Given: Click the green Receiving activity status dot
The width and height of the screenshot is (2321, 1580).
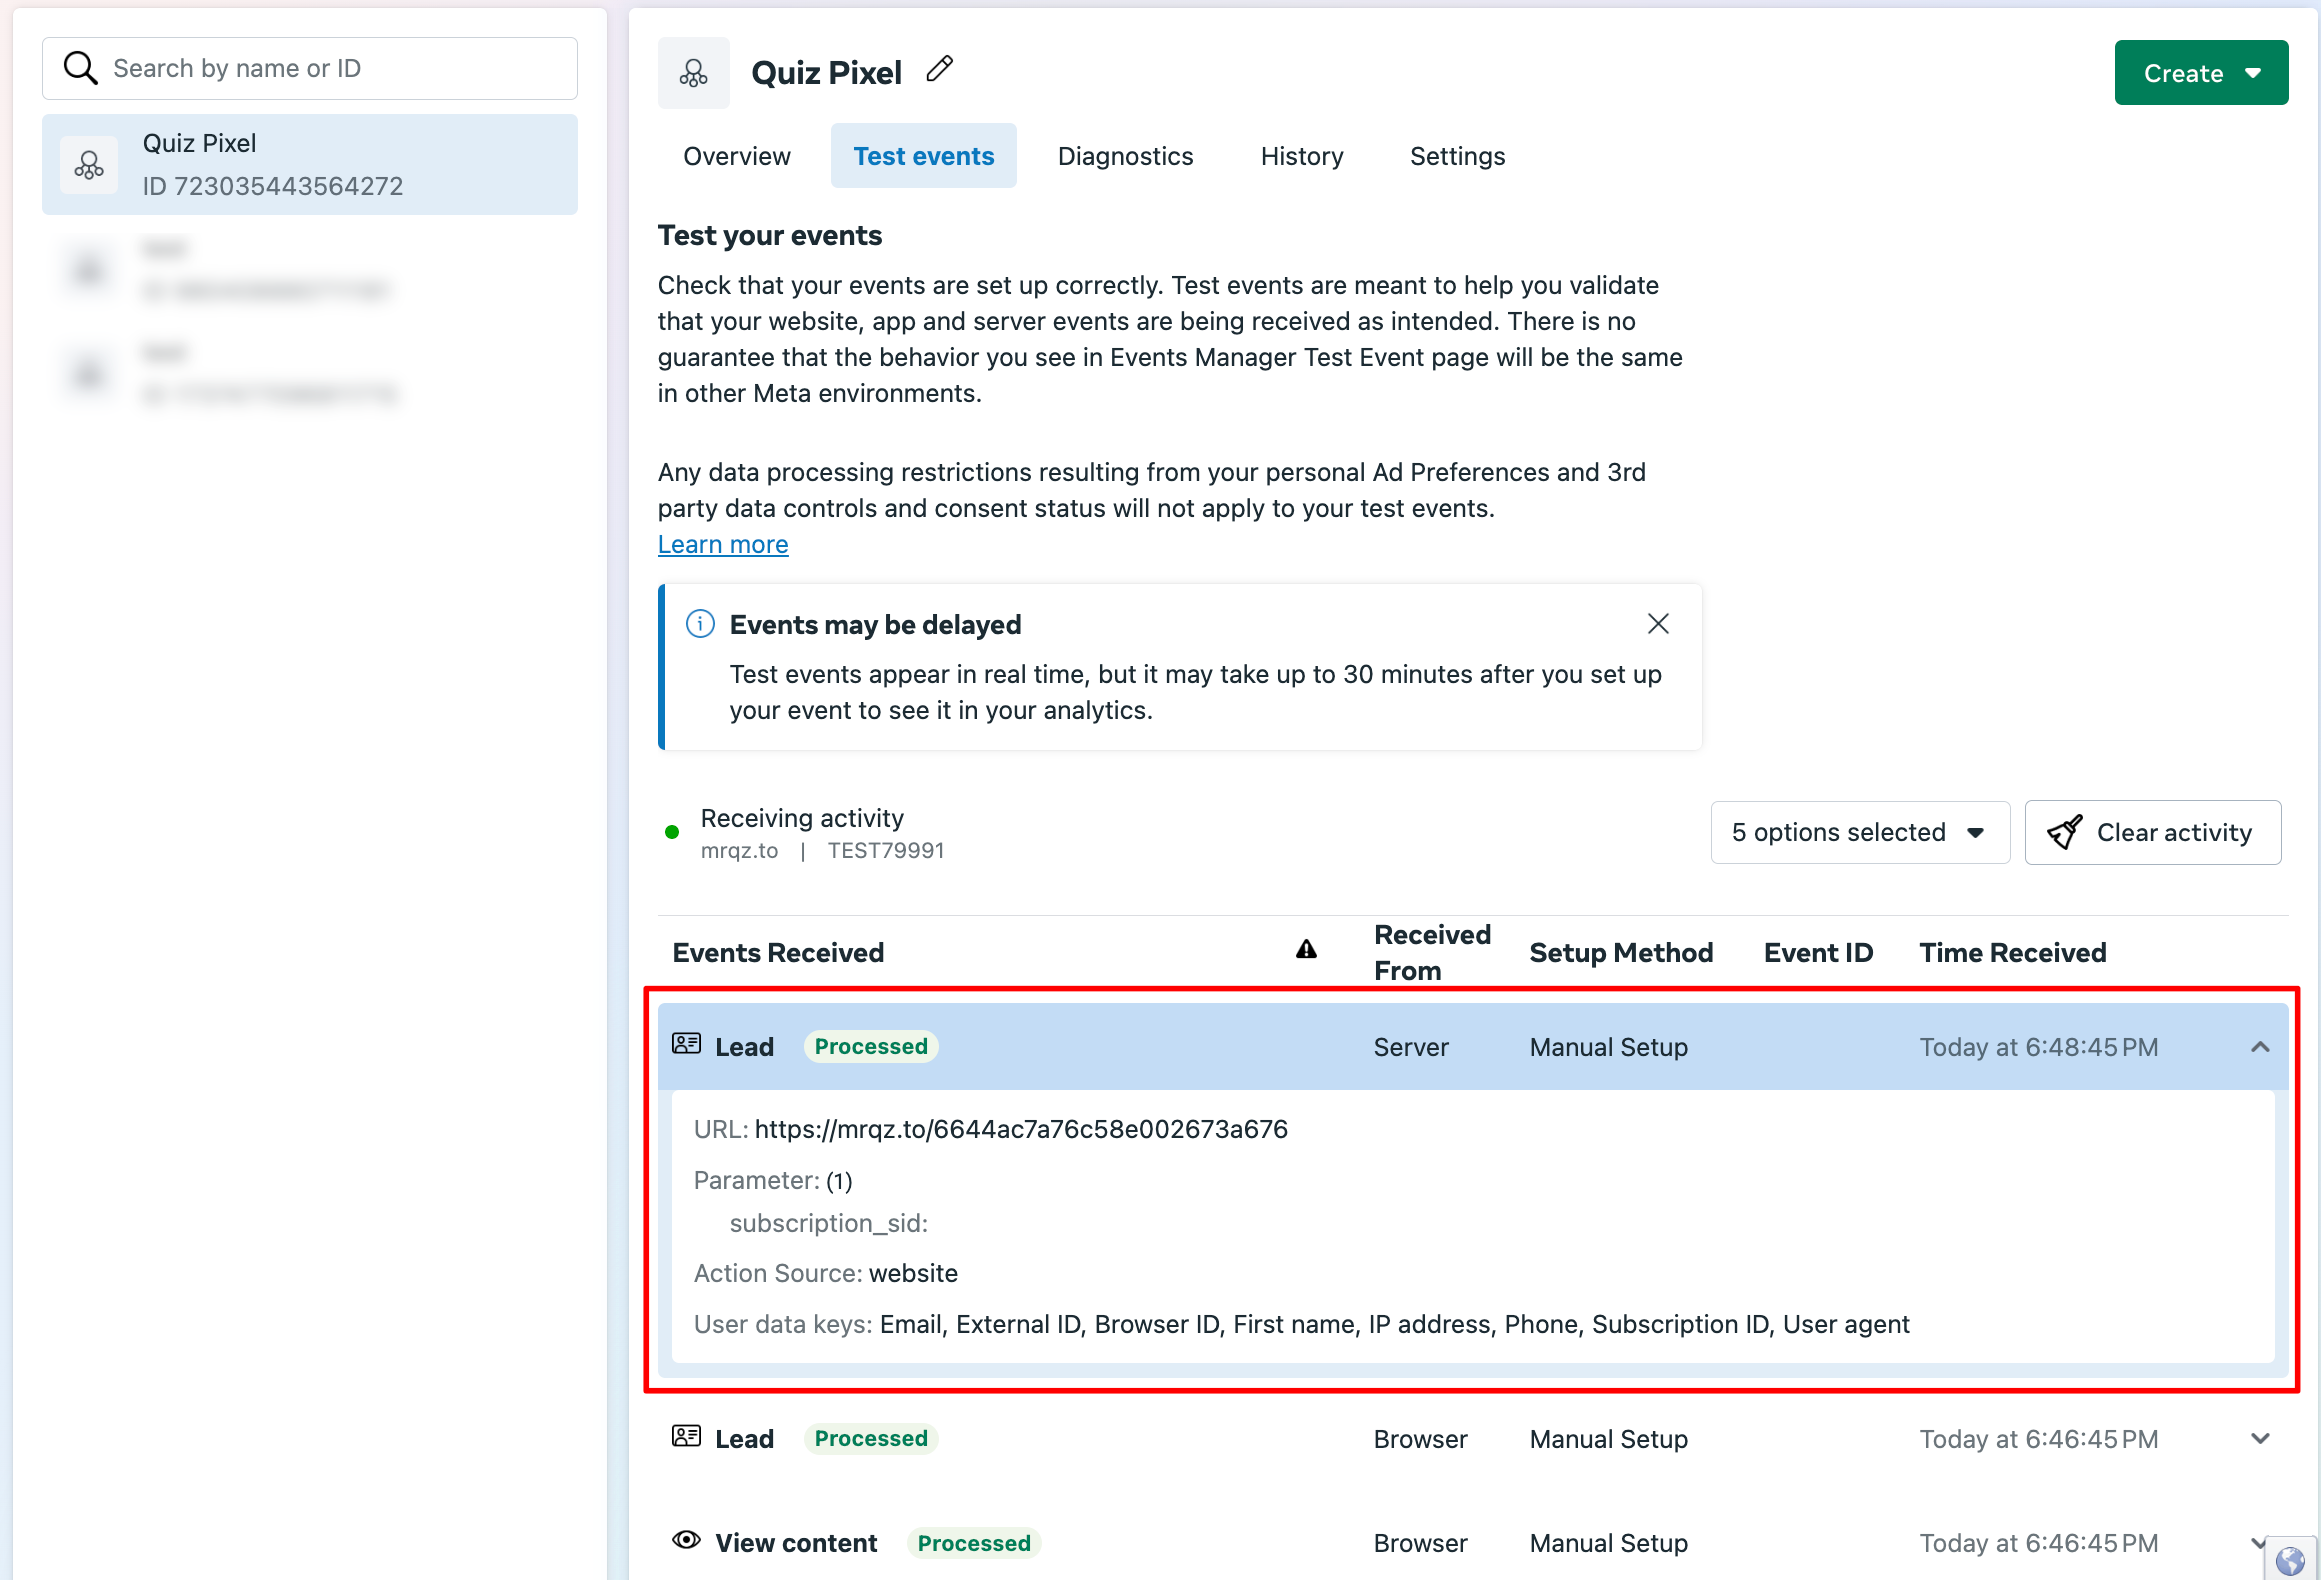Looking at the screenshot, I should [672, 832].
